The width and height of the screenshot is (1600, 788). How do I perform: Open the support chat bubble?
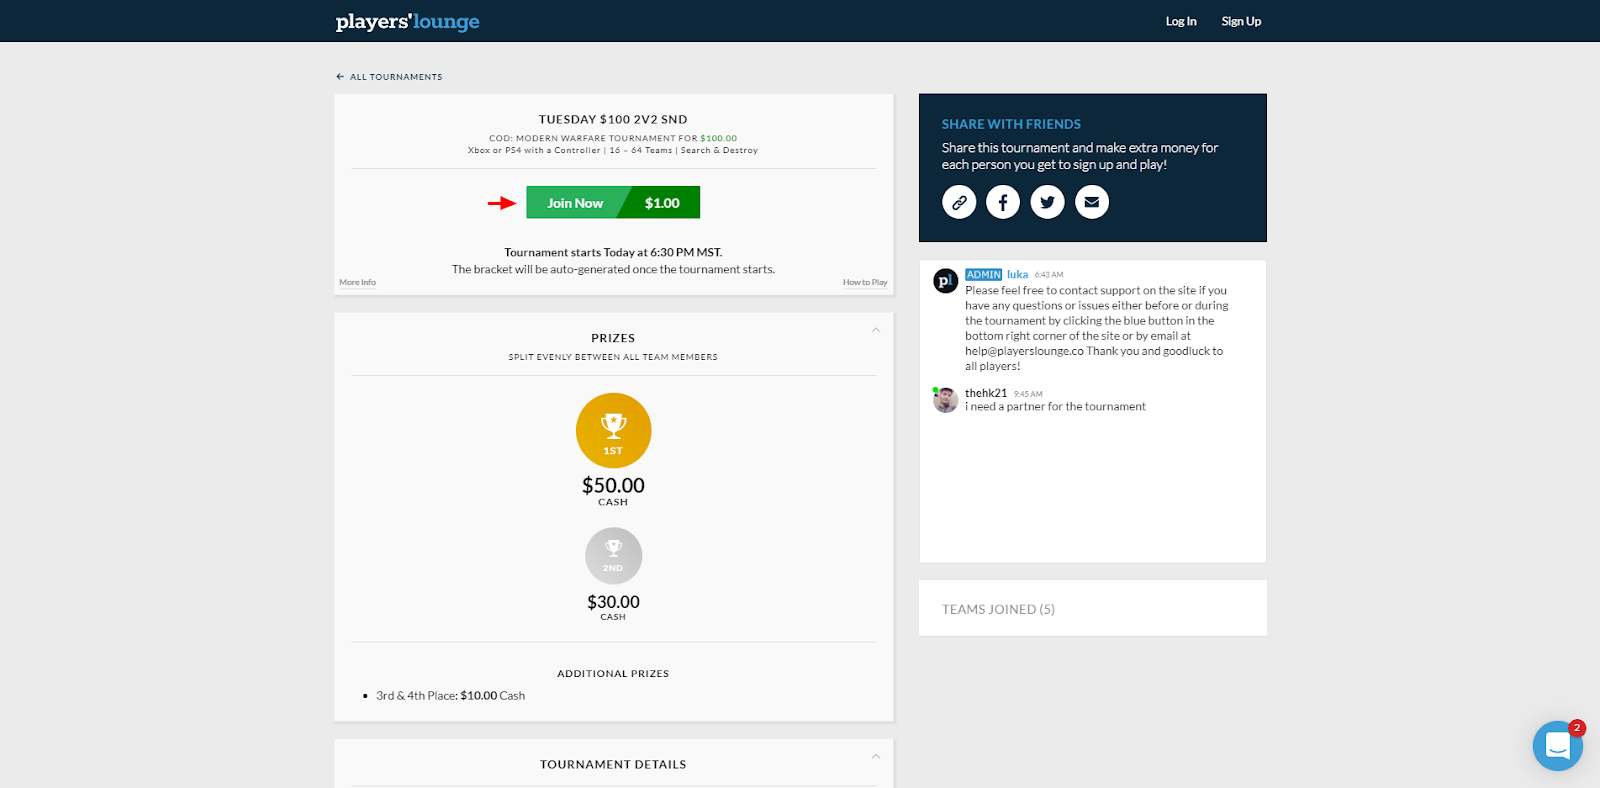pyautogui.click(x=1557, y=746)
